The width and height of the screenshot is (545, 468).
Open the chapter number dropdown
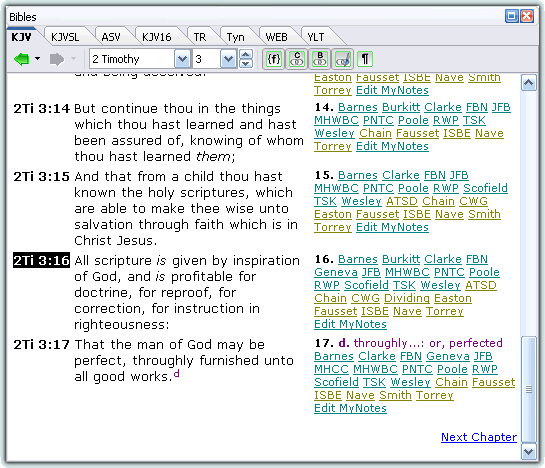228,59
